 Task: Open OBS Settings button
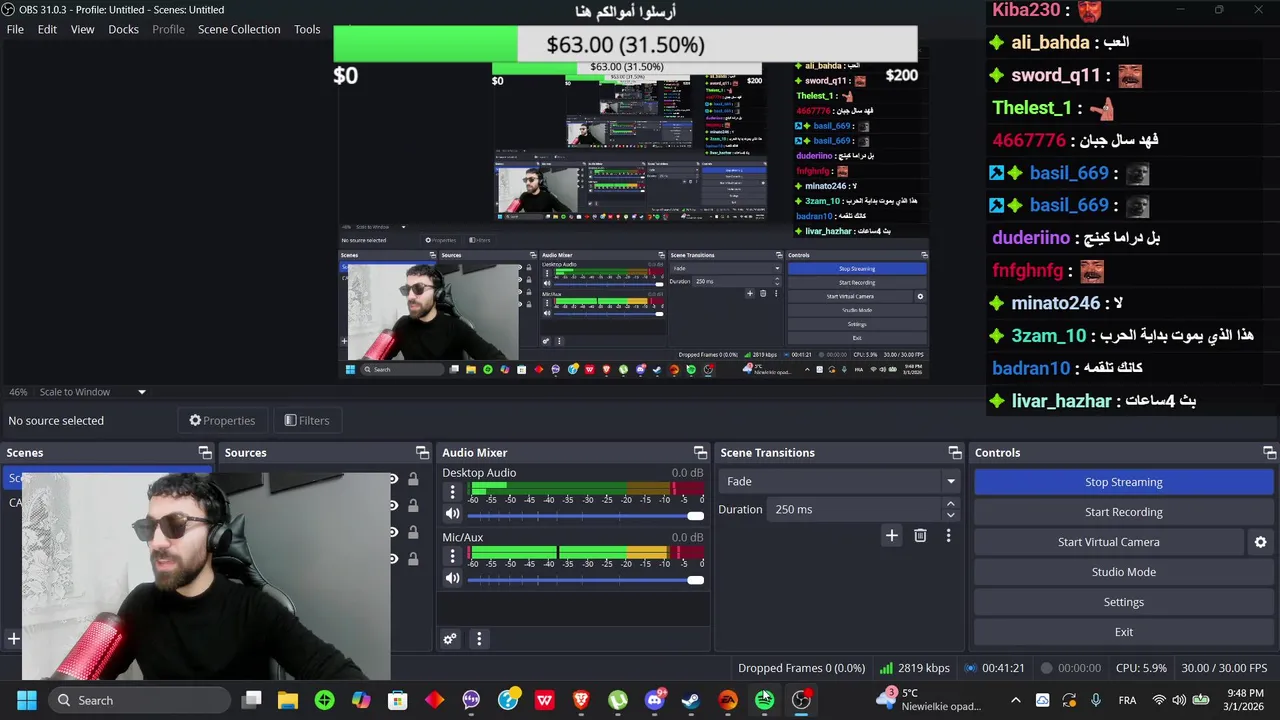point(1123,602)
